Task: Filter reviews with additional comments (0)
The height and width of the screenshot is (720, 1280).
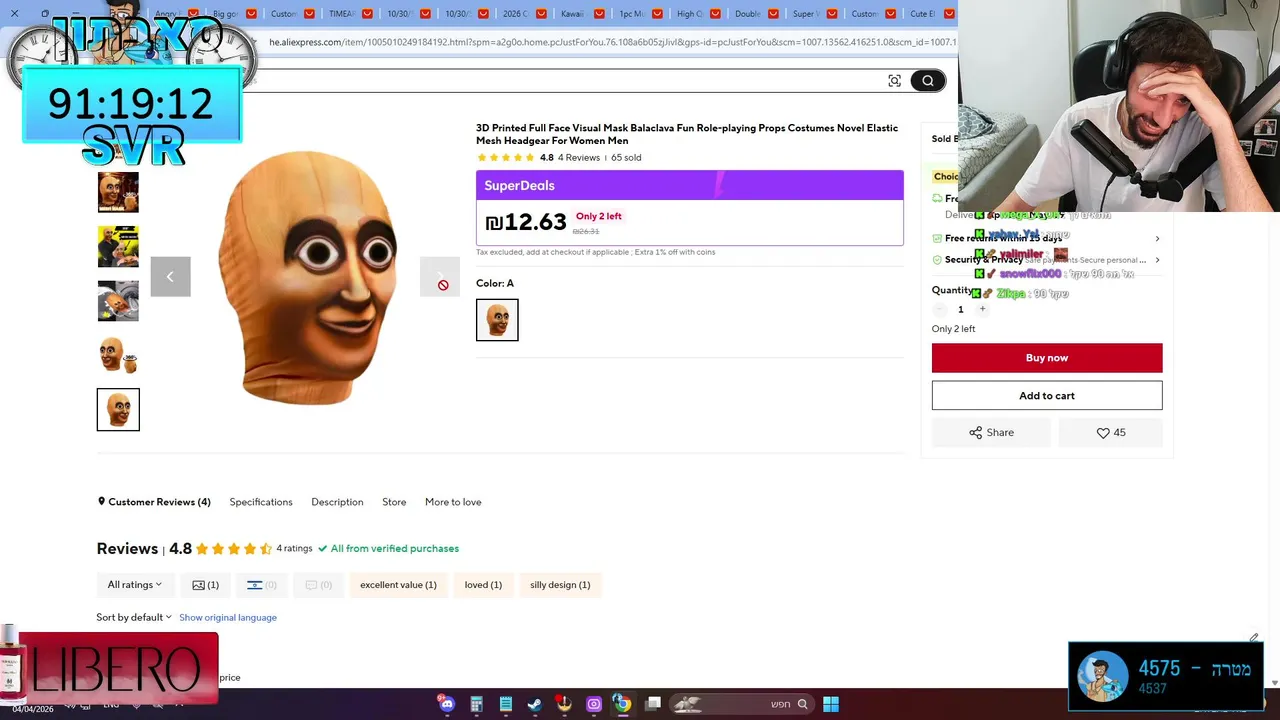Action: [318, 585]
